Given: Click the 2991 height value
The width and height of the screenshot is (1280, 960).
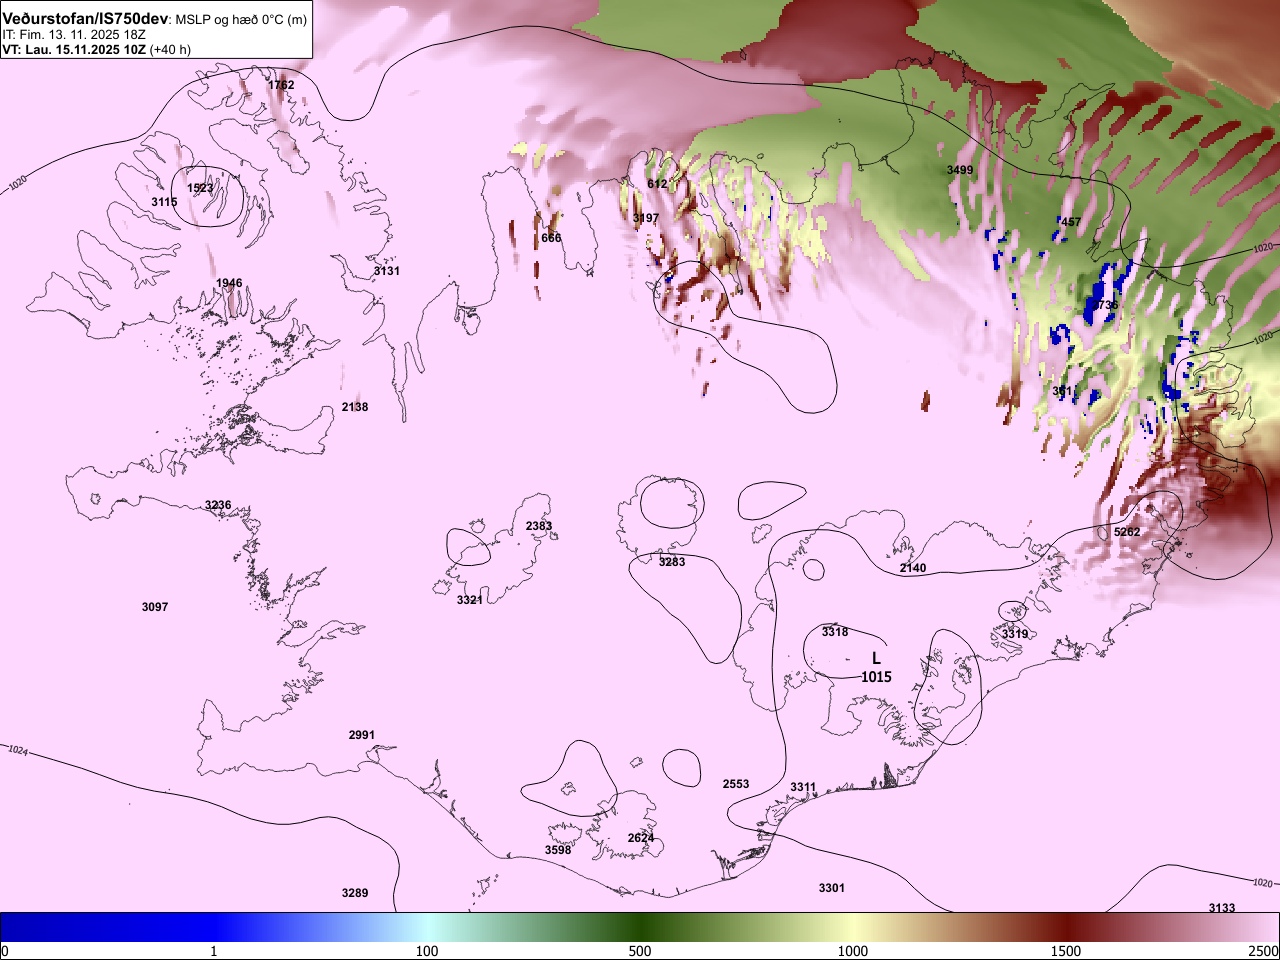Looking at the screenshot, I should coord(362,735).
